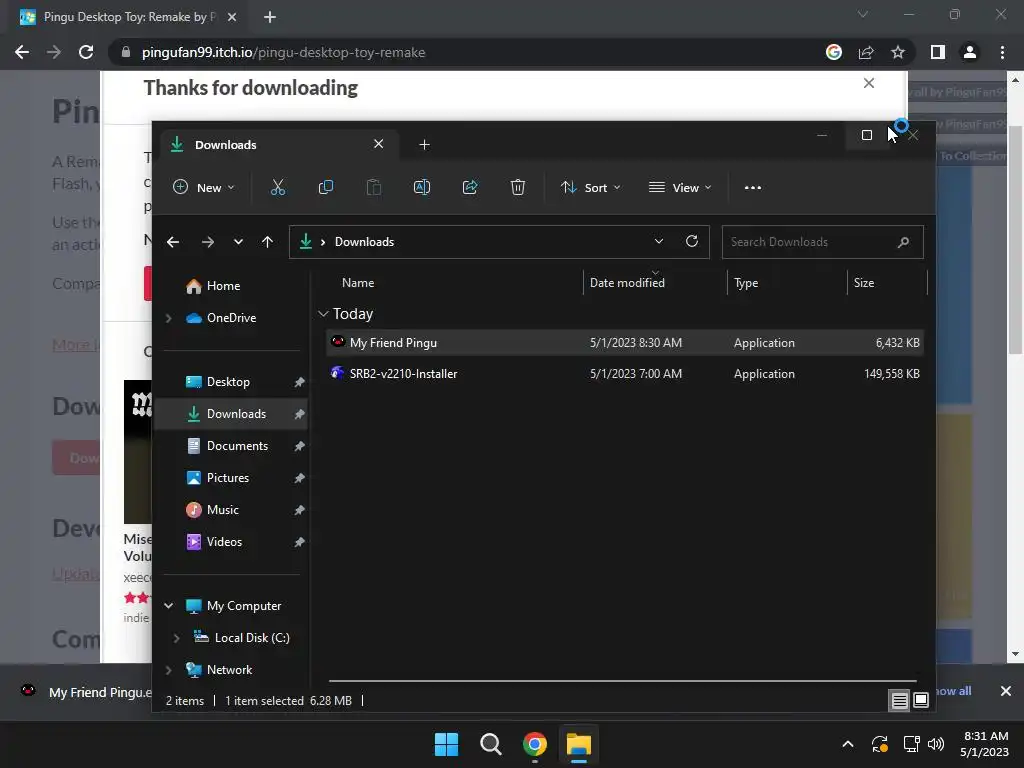Collapse the Today group
1024x768 pixels.
323,314
